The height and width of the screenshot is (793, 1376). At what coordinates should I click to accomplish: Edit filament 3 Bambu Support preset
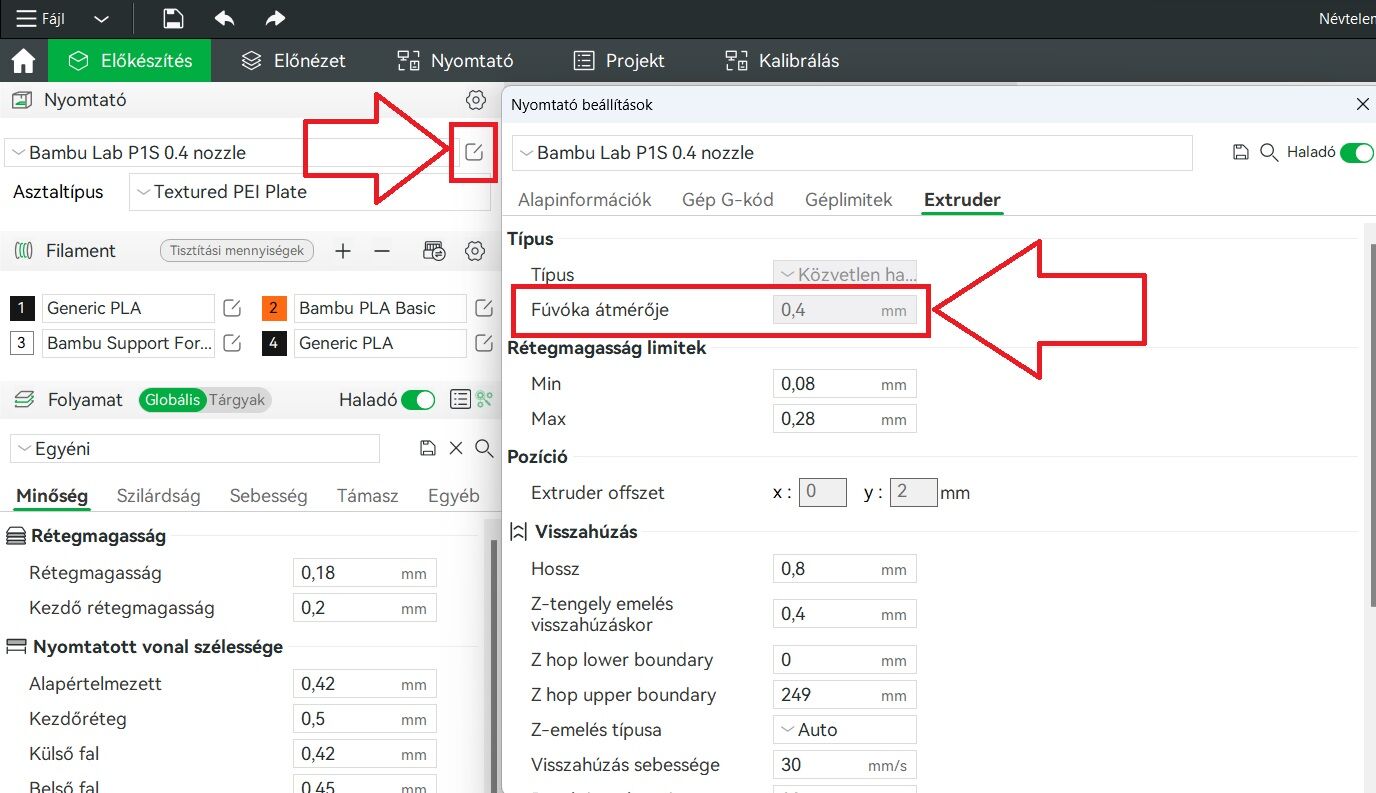point(232,343)
